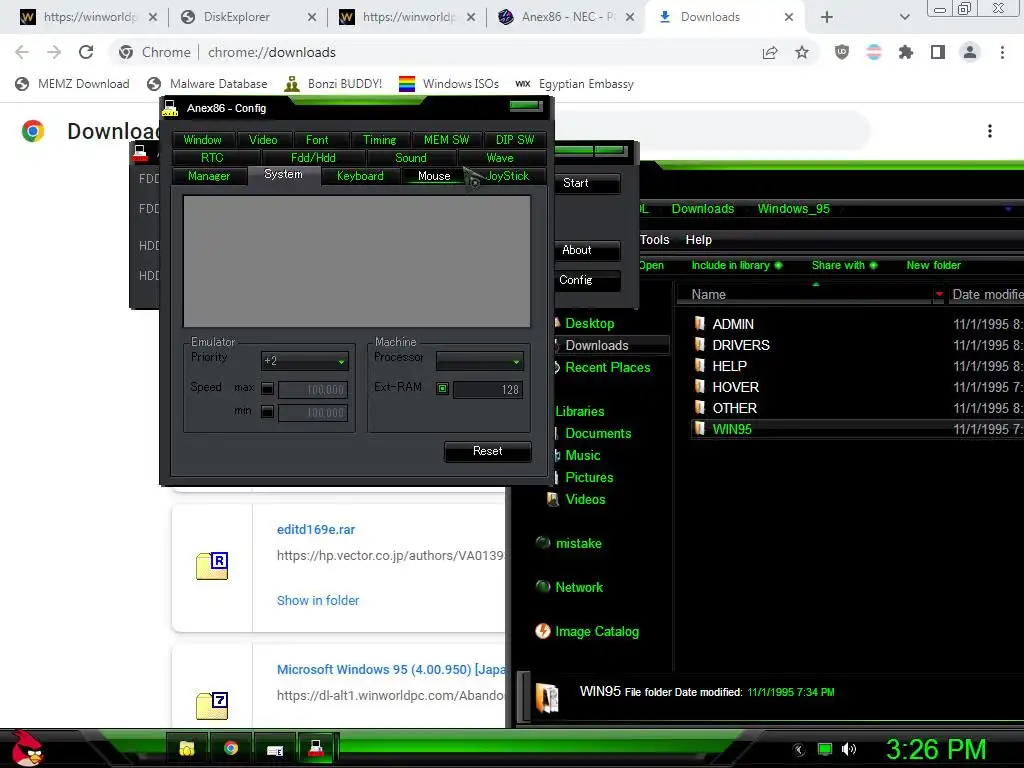Switch to the Anex86 - NEC tab

point(567,17)
